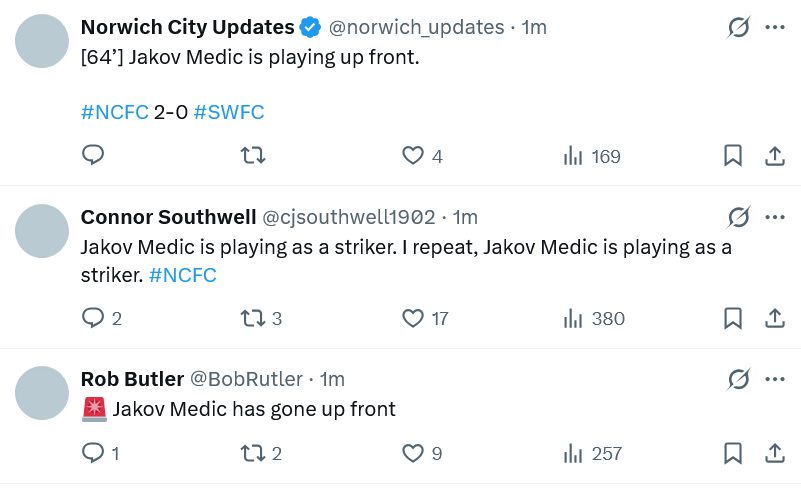Open more options on Rob Butler's tweet
This screenshot has height=490, width=801.
[774, 379]
